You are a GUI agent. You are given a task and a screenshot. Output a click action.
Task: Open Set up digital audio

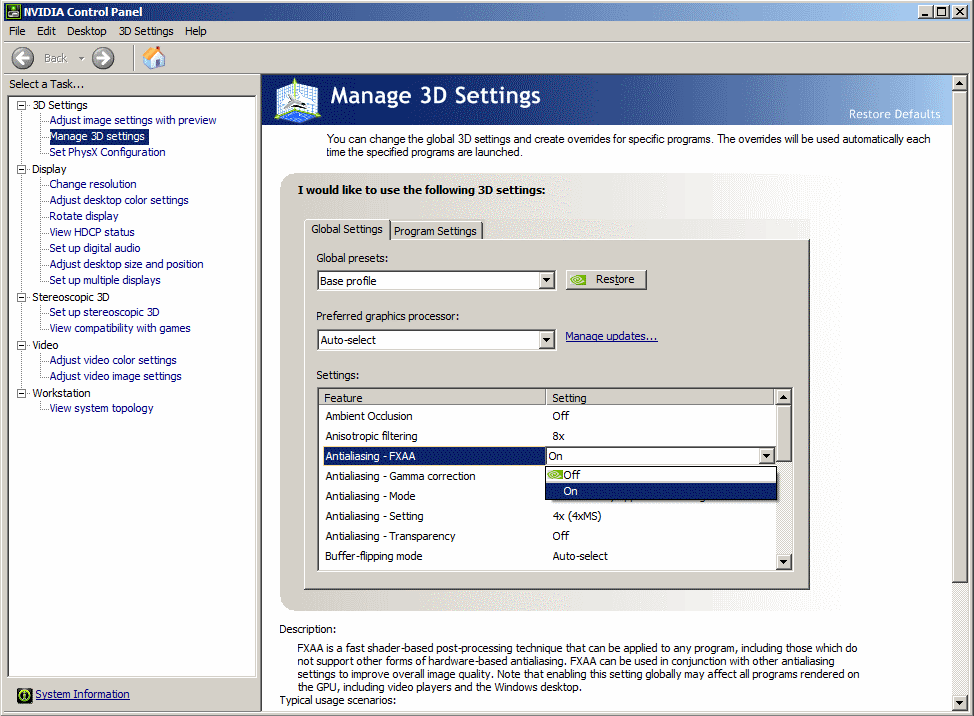click(95, 248)
